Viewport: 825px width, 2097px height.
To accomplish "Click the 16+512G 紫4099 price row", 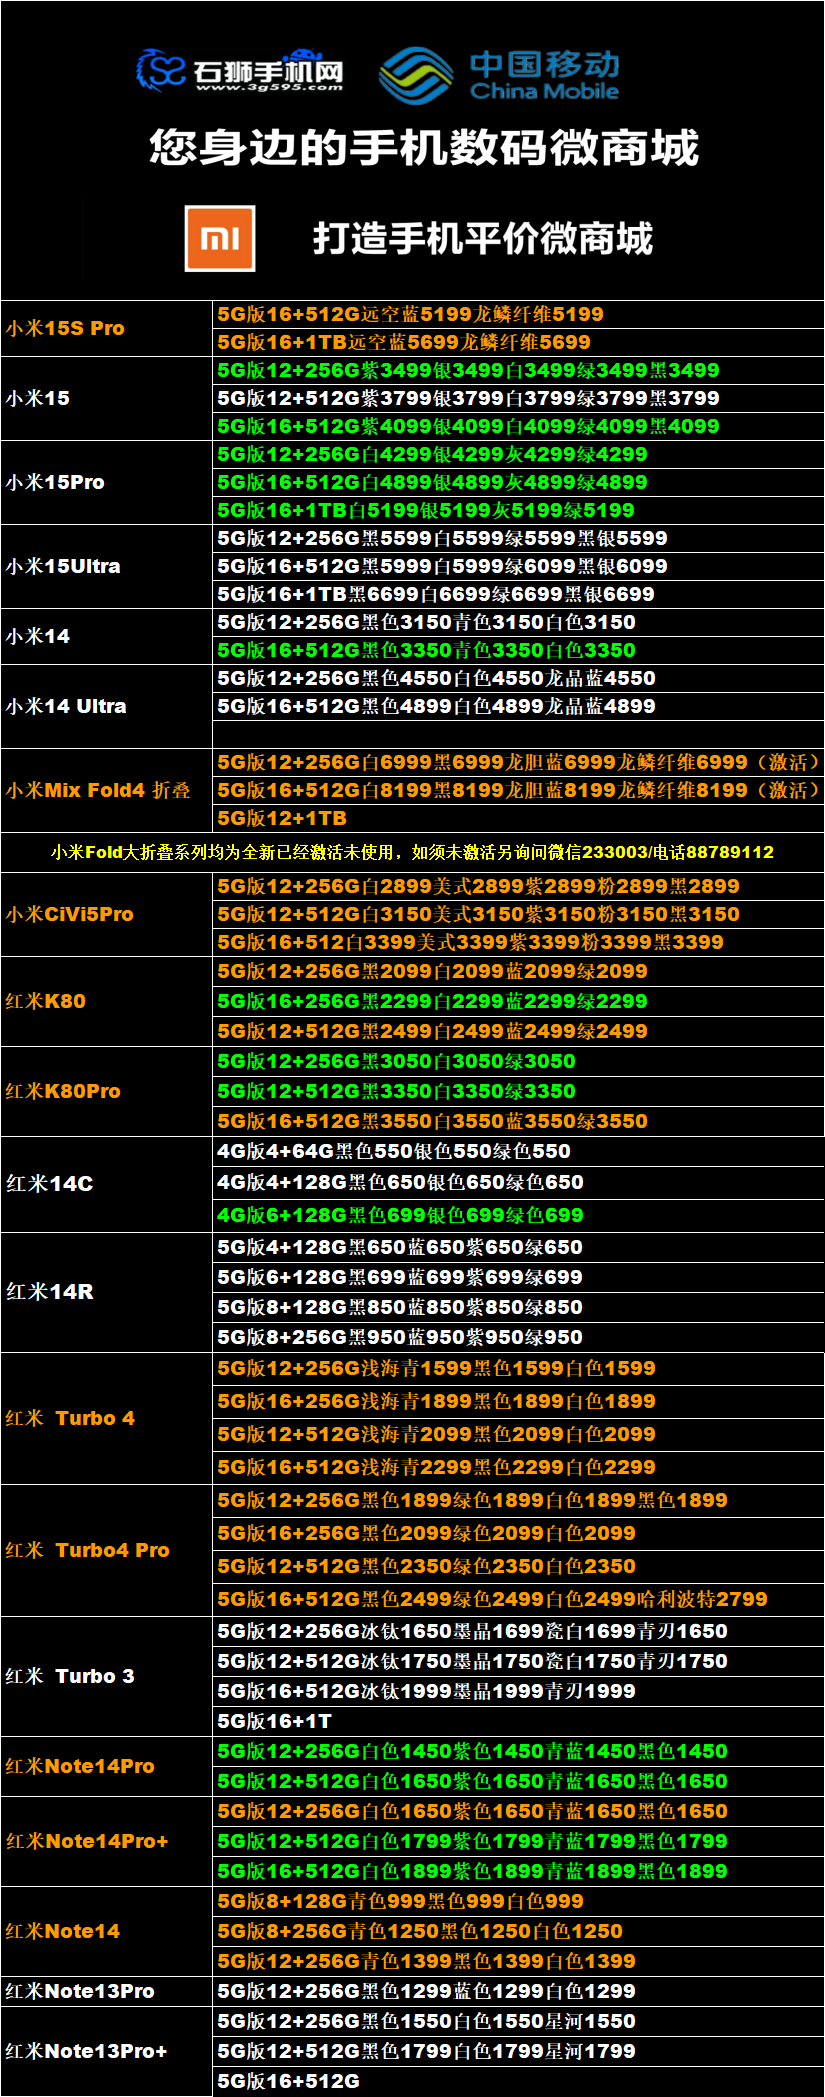I will coord(519,426).
